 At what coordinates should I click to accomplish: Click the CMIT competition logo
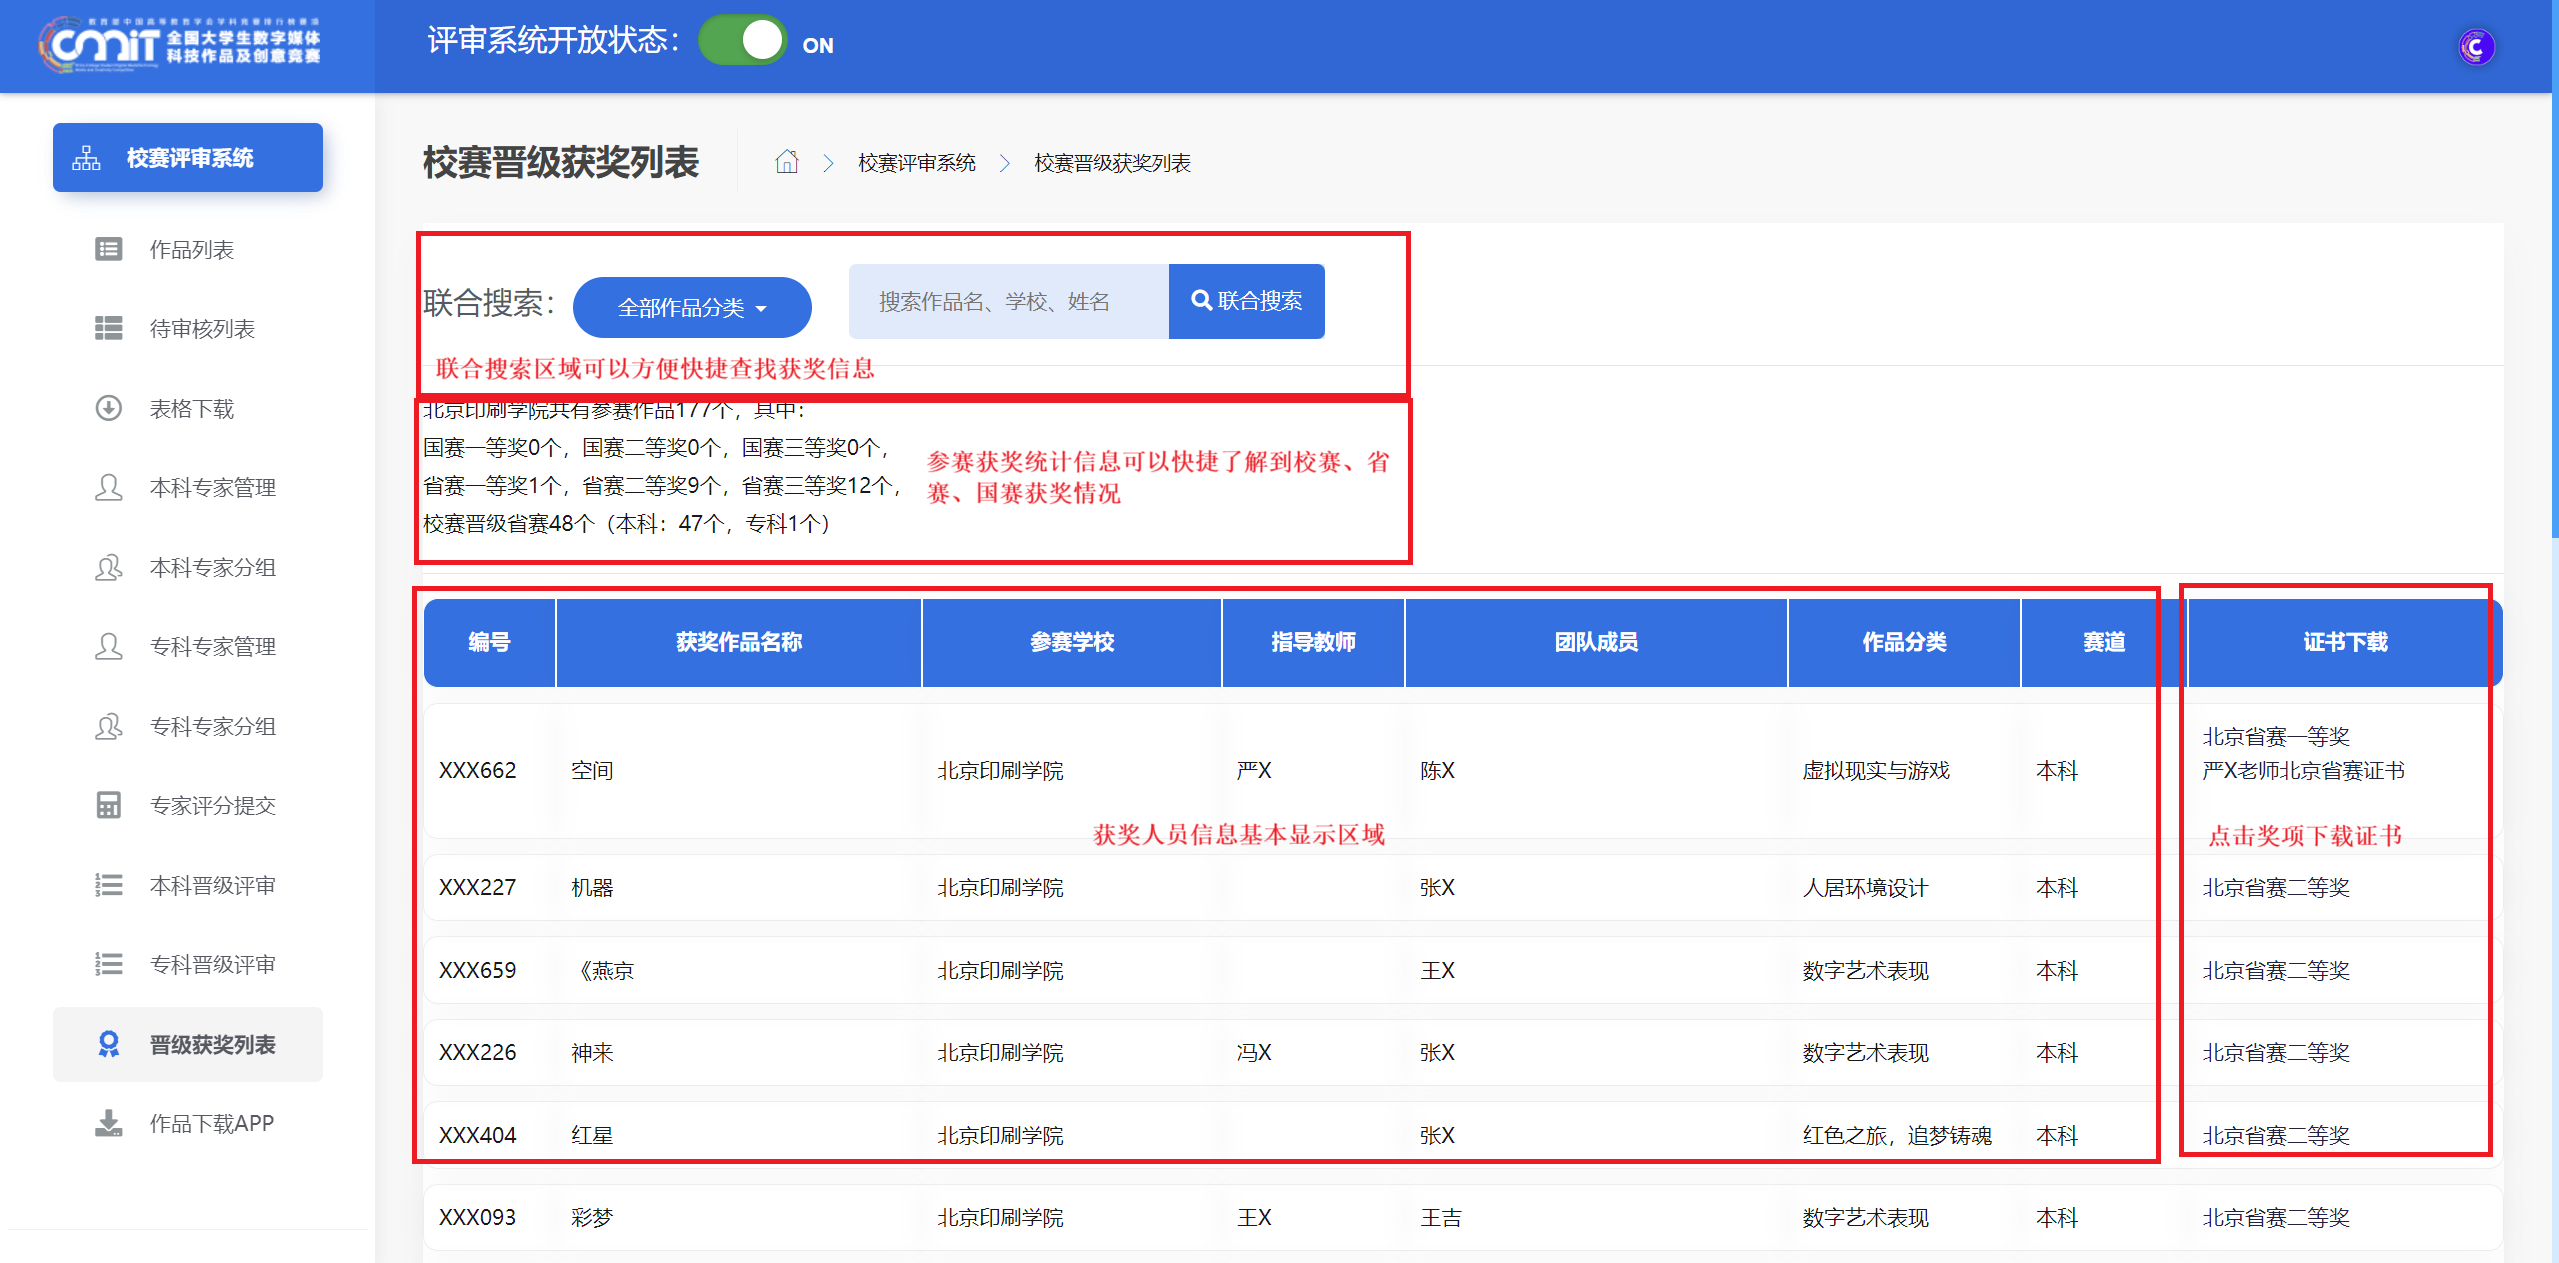click(x=180, y=45)
